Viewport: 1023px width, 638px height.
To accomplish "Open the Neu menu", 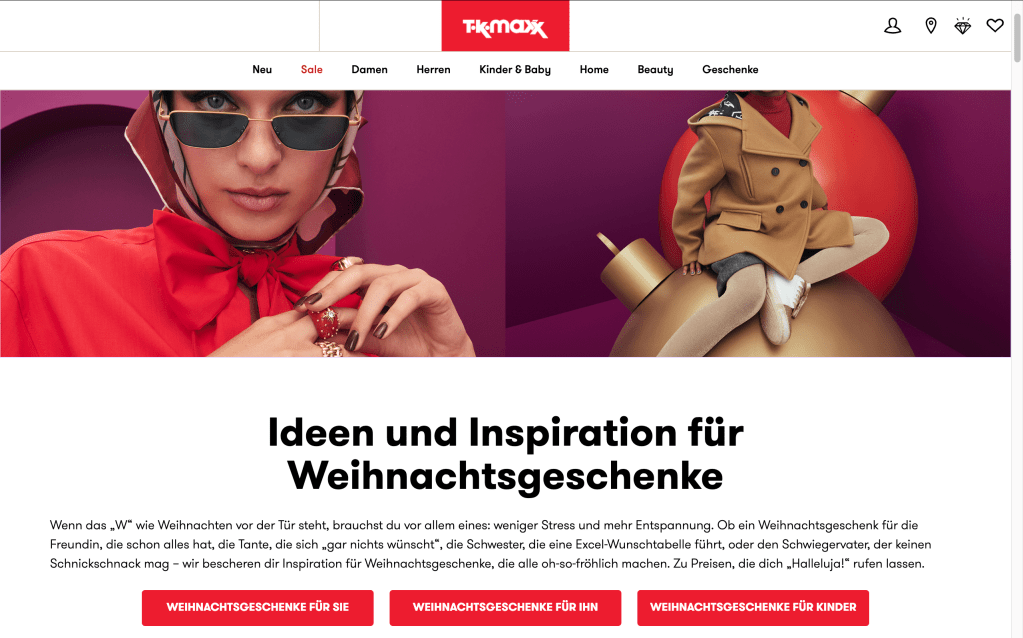I will [x=262, y=70].
